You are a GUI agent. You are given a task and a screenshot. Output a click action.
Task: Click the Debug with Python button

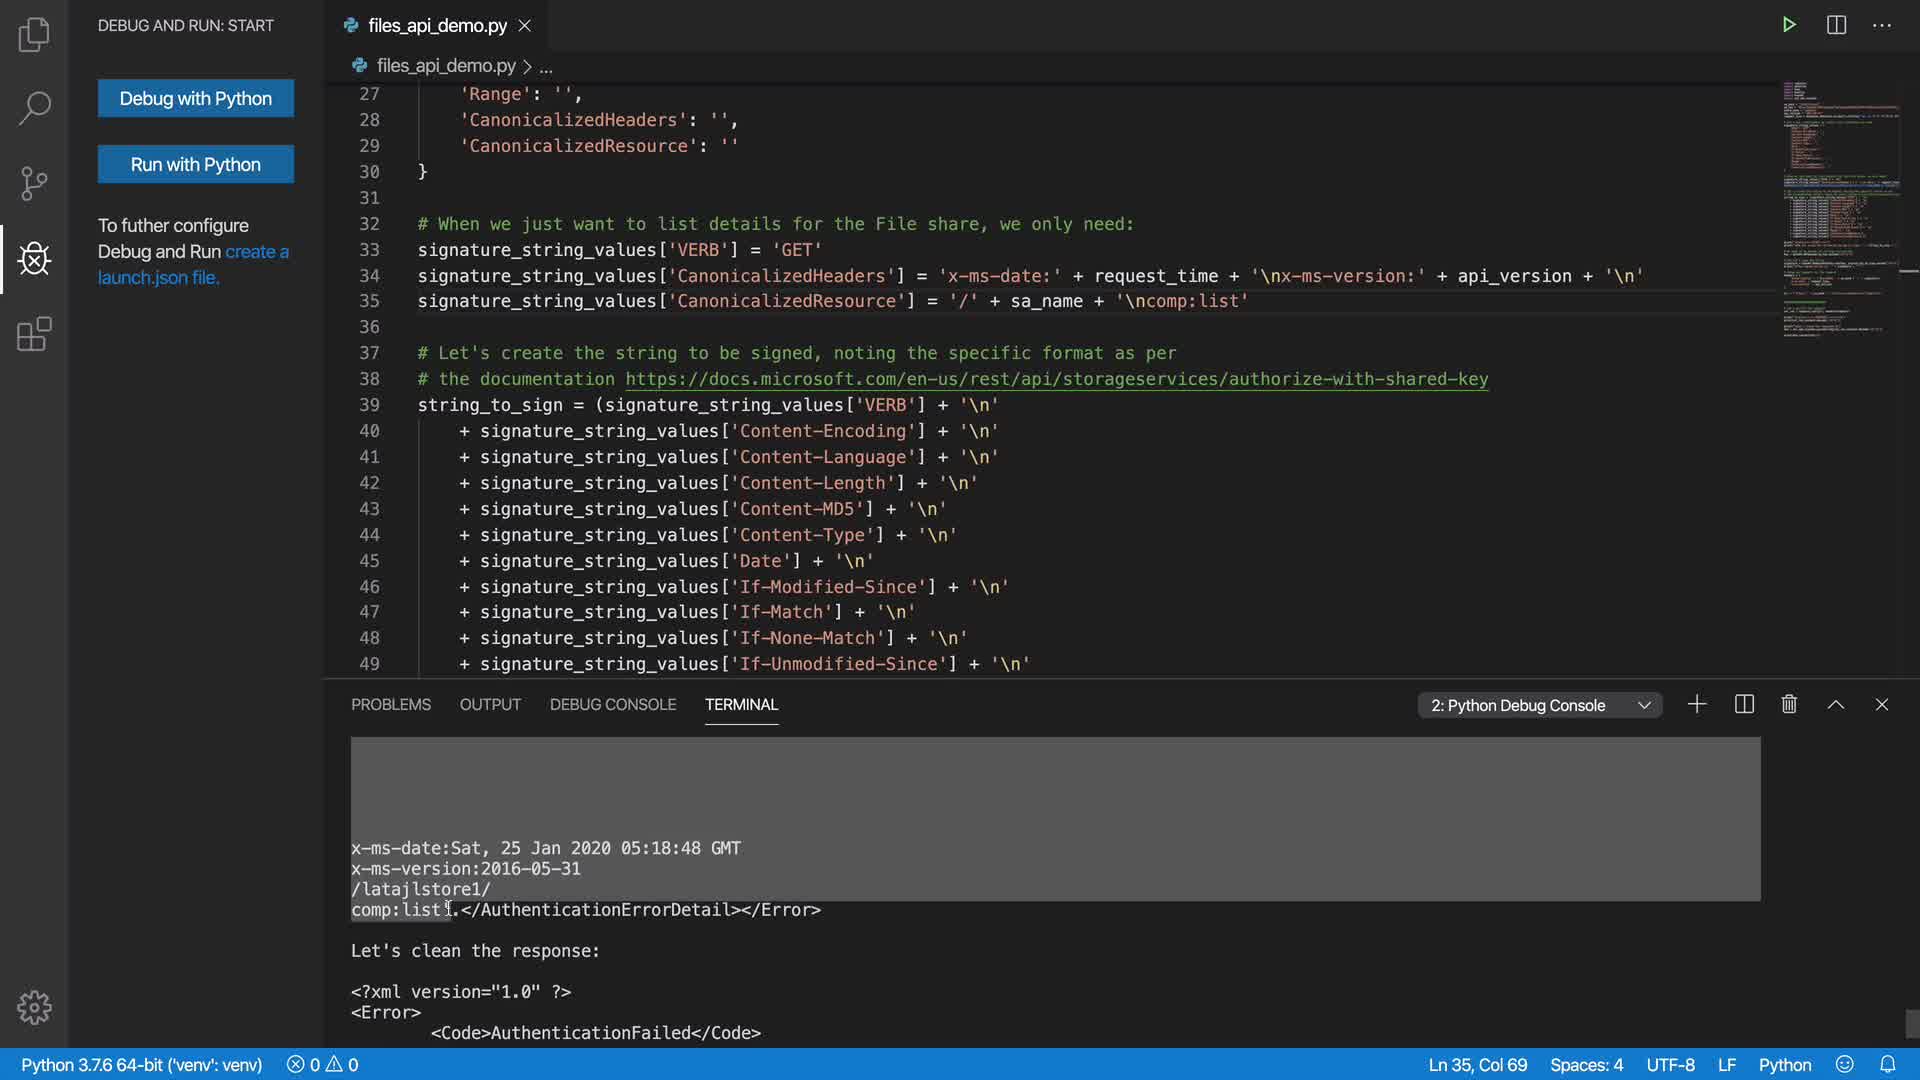point(196,98)
